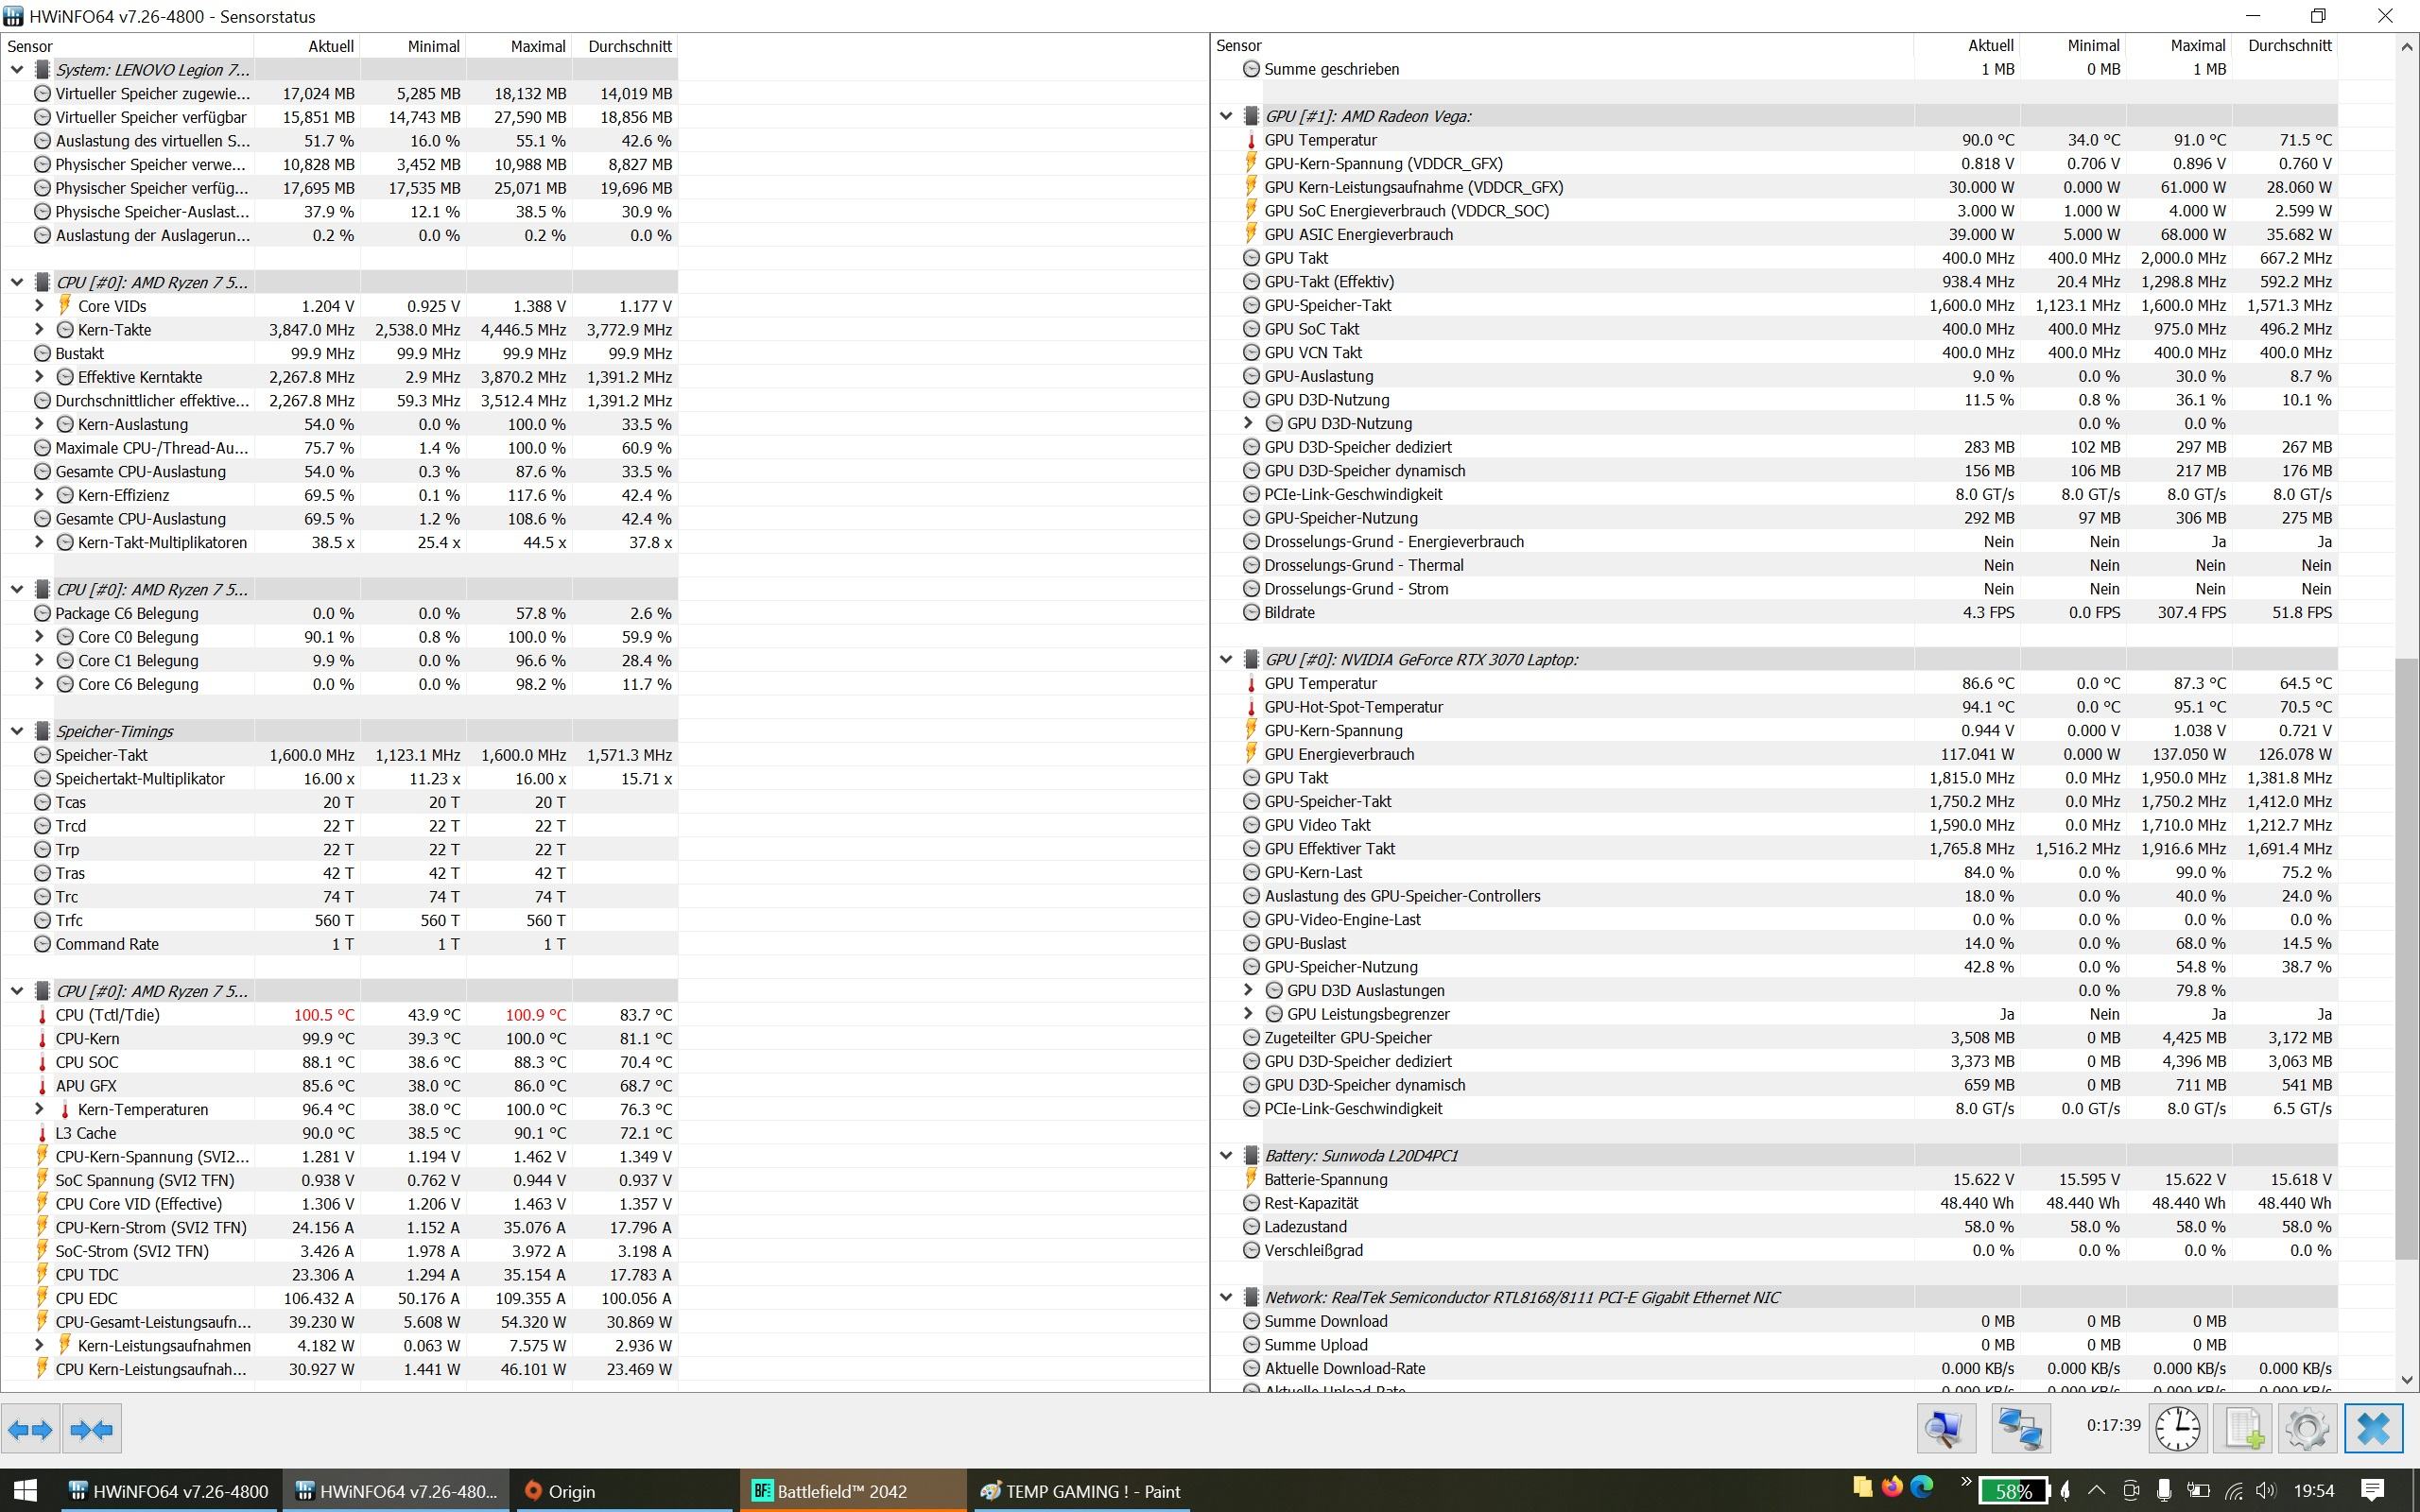Start logging with the sheet-plus icon
Image resolution: width=2420 pixels, height=1512 pixels.
tap(2243, 1428)
